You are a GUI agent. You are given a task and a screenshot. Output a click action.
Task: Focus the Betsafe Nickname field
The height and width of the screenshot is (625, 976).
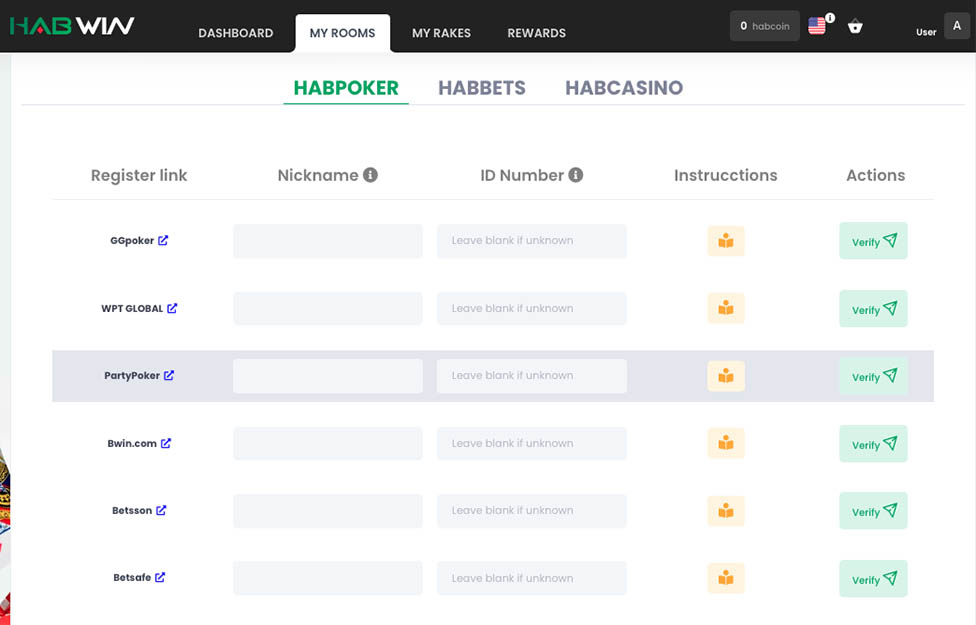pos(328,578)
